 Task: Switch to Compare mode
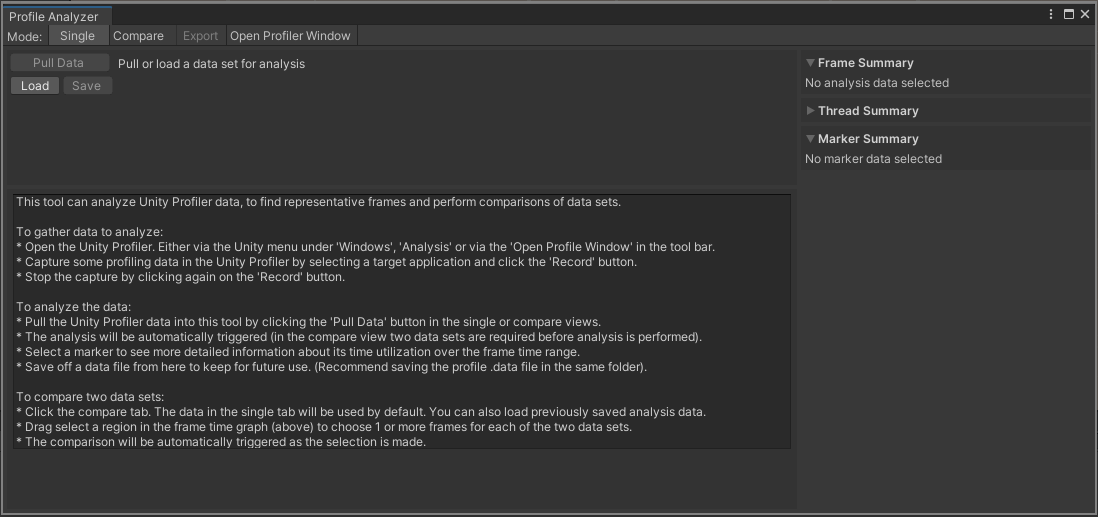tap(138, 36)
